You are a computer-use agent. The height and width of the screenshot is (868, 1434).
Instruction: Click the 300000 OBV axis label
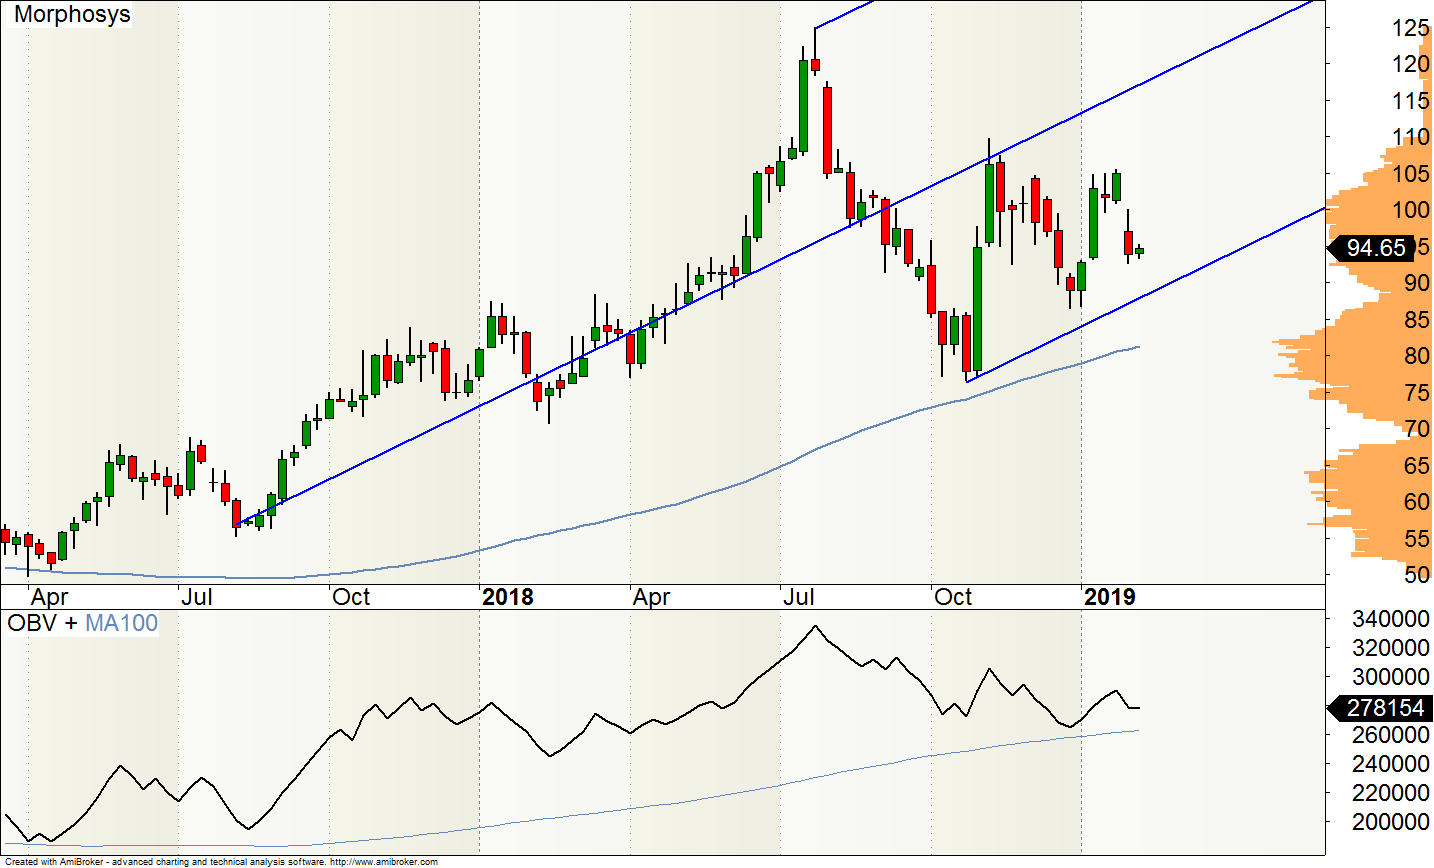coord(1390,677)
